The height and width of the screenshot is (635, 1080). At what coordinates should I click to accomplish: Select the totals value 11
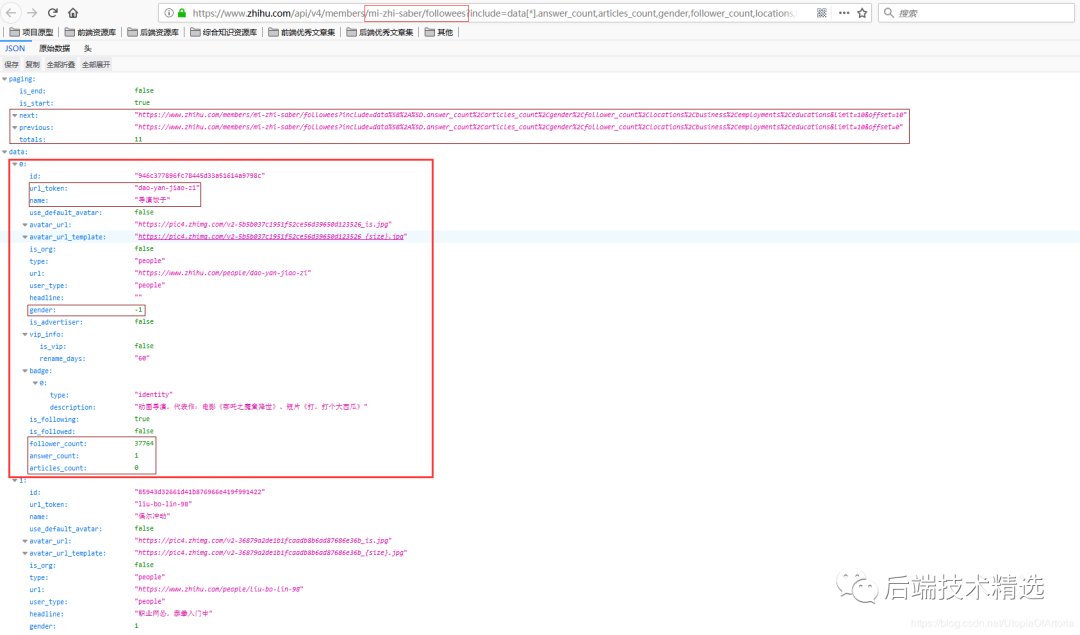point(138,139)
